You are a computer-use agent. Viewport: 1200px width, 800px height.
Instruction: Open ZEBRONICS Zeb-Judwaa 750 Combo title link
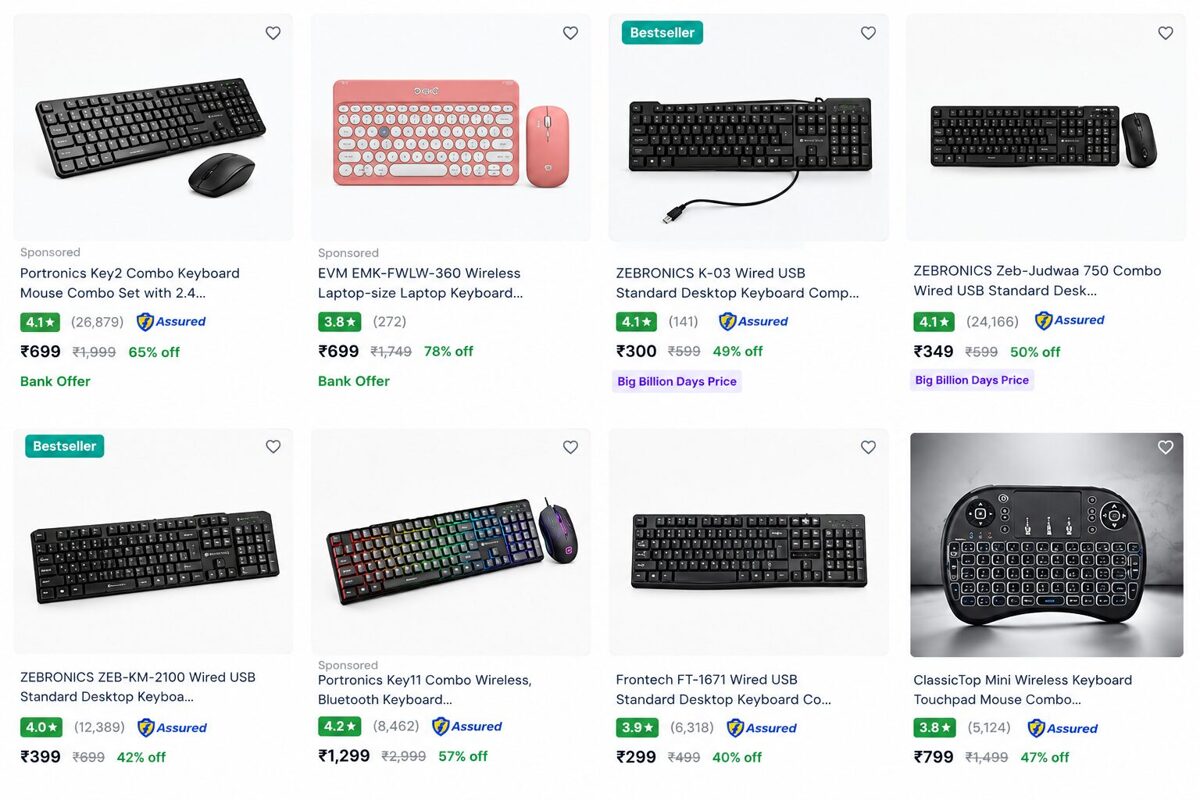(1037, 281)
